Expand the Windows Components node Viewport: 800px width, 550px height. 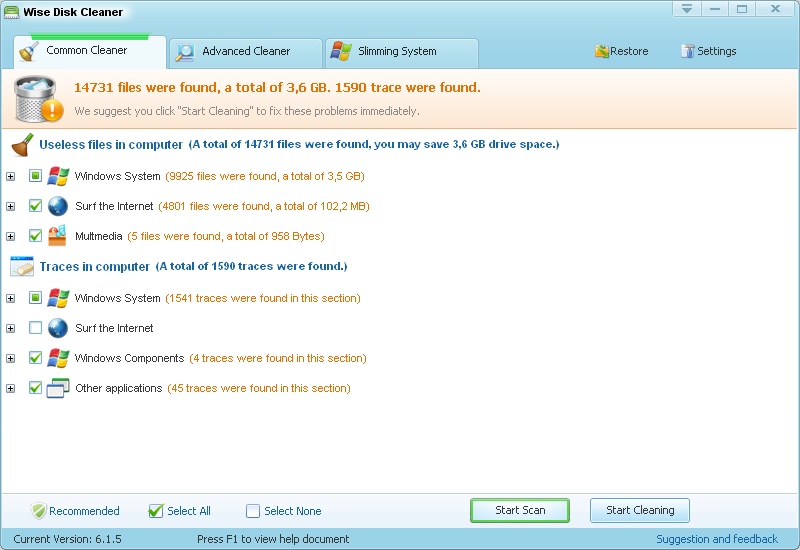[x=10, y=359]
